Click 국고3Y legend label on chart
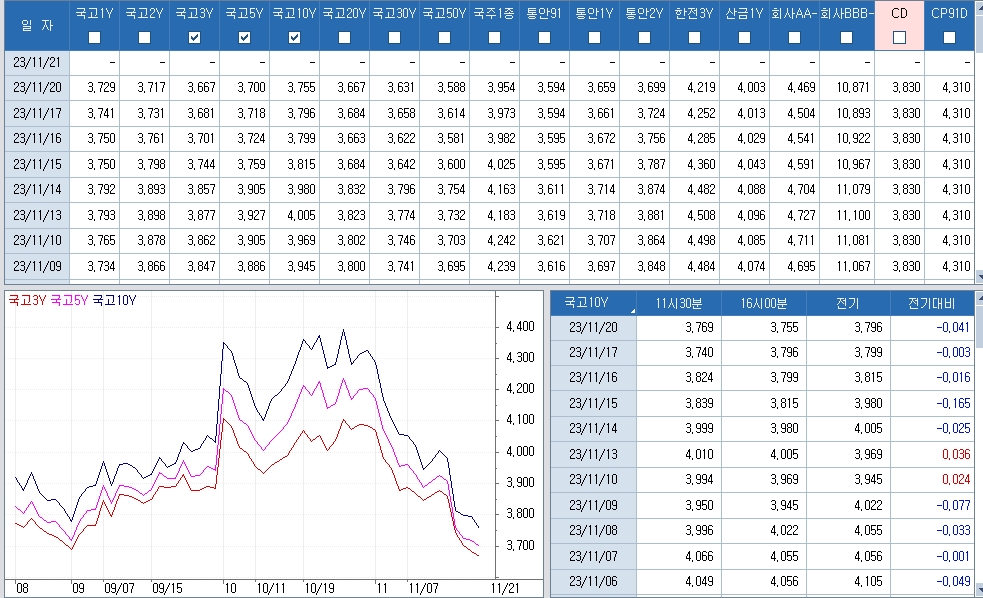This screenshot has width=983, height=598. 27,299
